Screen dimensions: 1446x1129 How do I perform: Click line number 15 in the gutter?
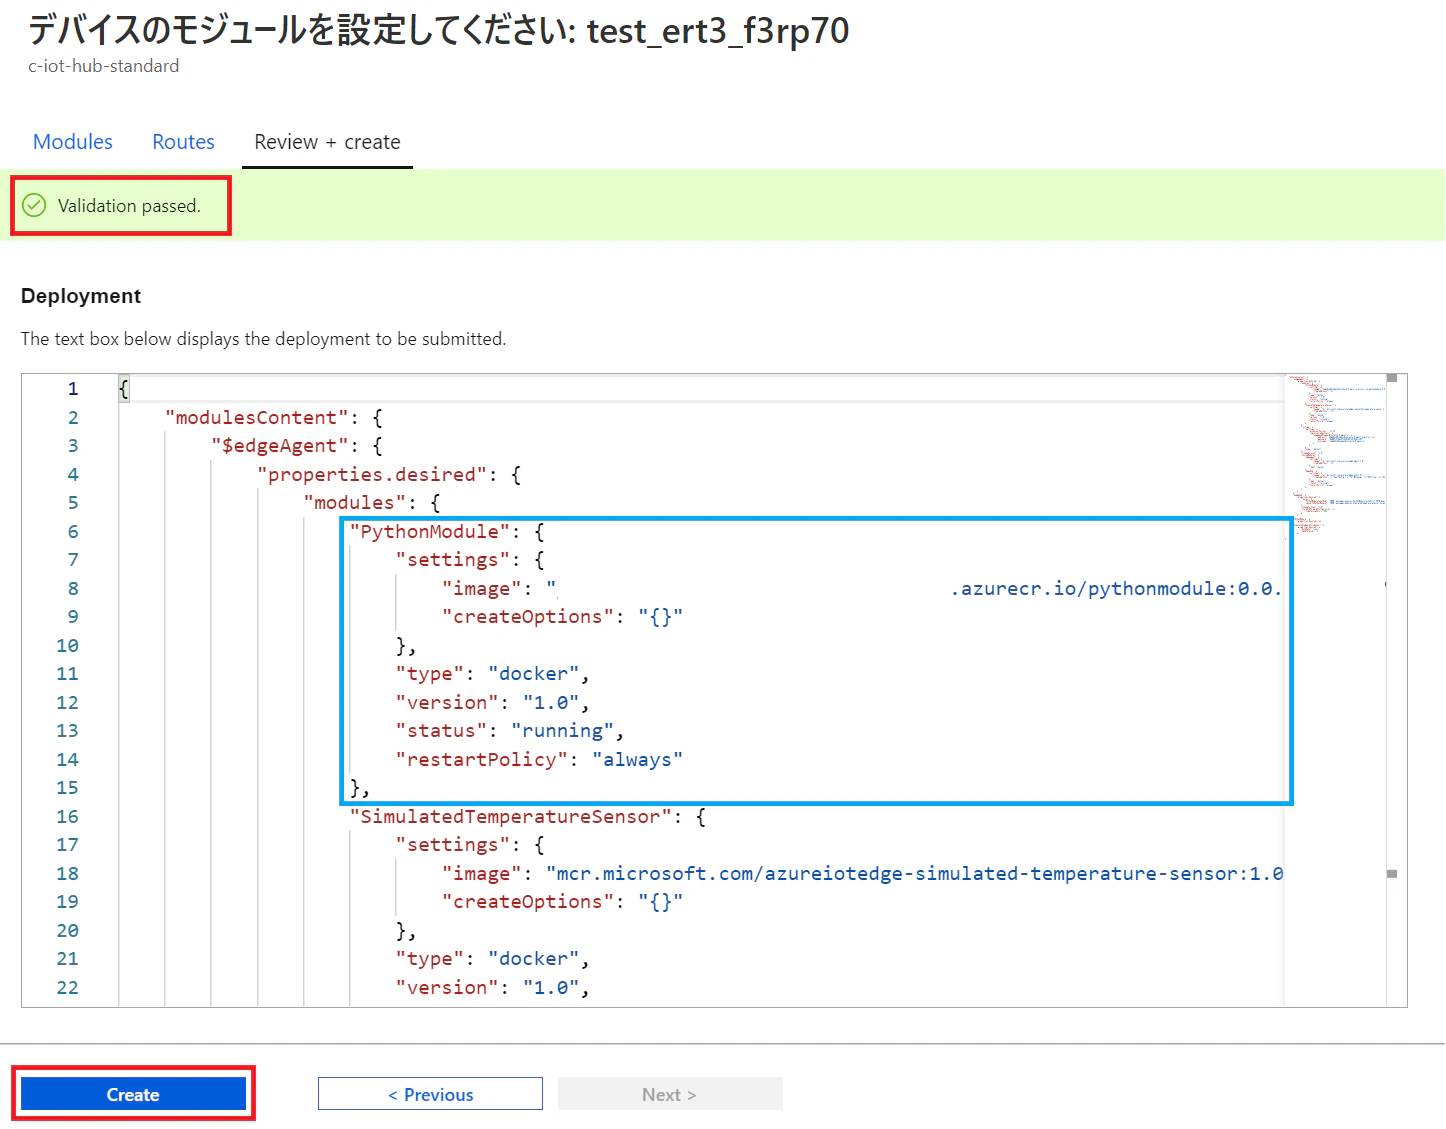pyautogui.click(x=67, y=787)
